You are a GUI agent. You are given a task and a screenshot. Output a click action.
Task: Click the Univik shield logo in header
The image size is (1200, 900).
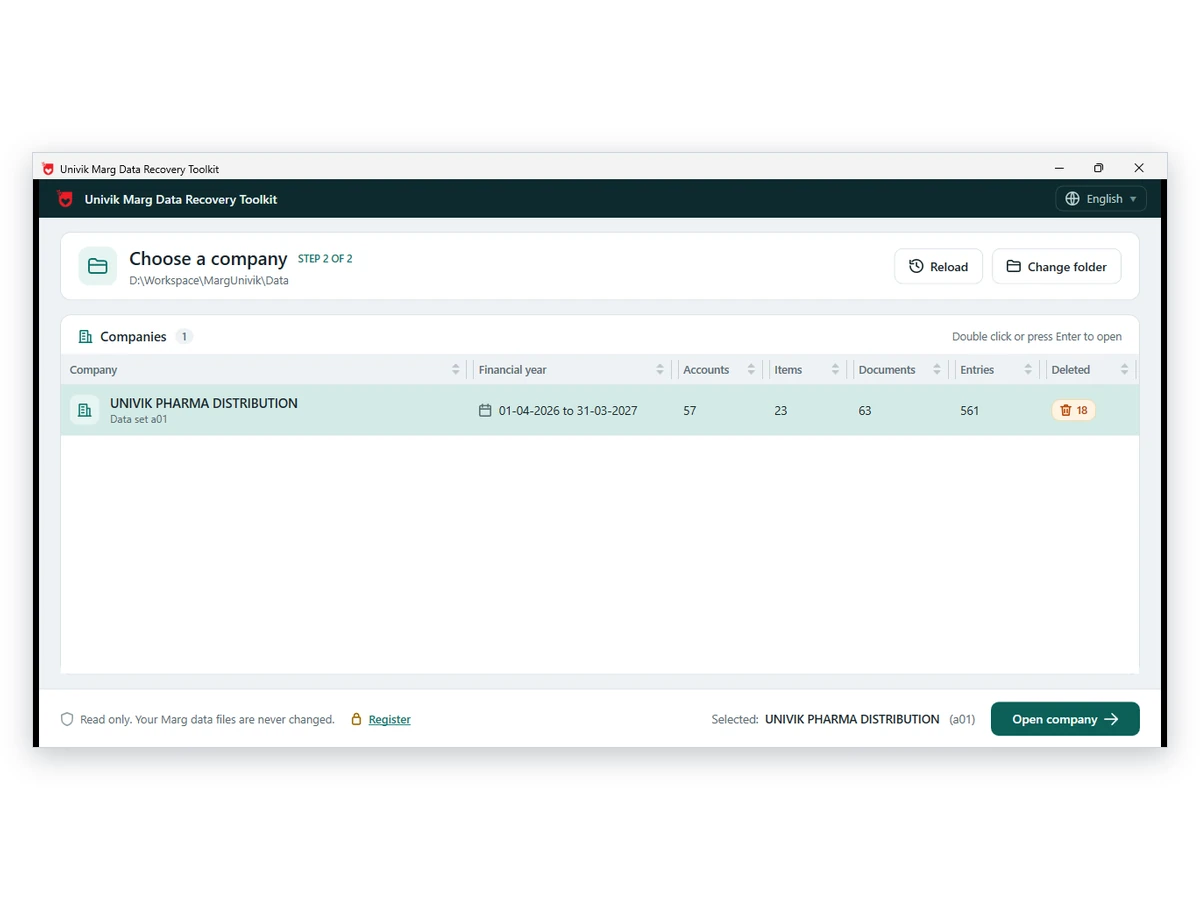click(x=65, y=199)
